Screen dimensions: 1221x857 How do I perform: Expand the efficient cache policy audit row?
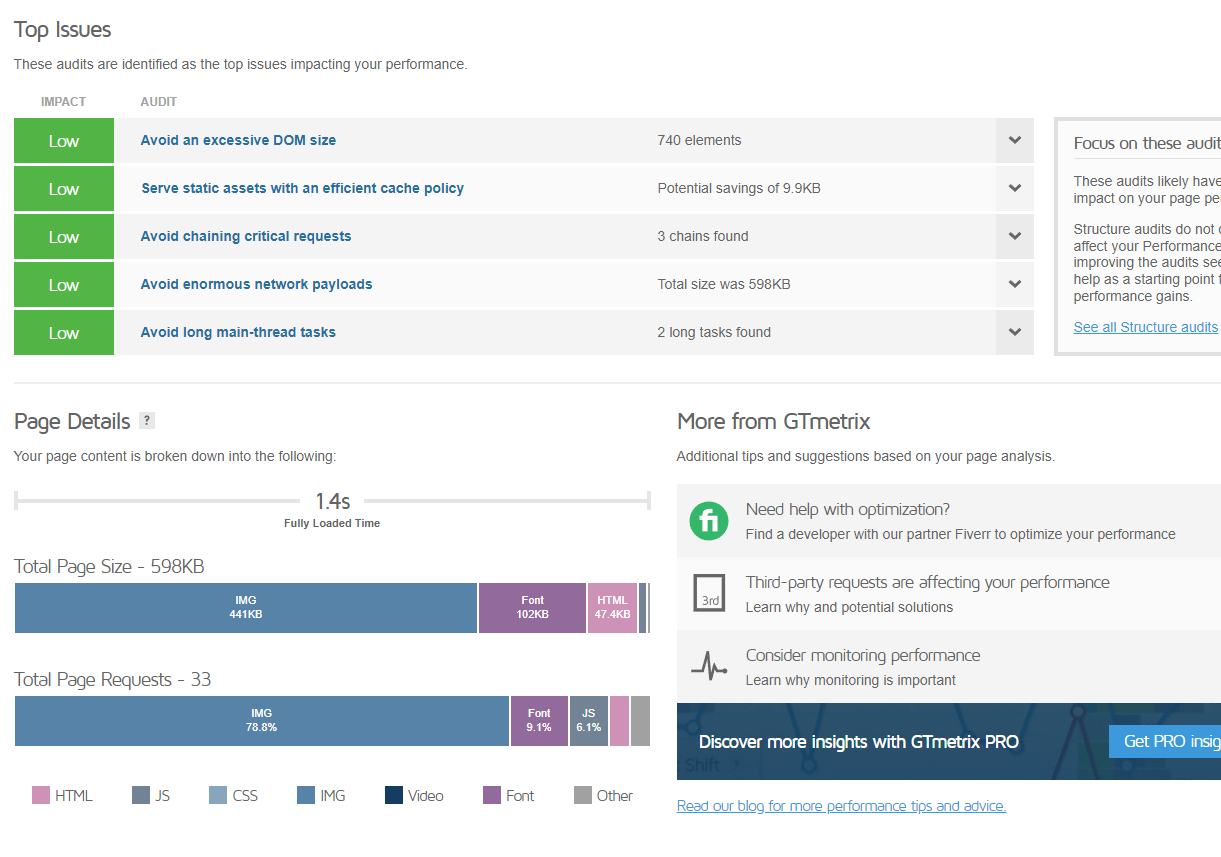[x=524, y=188]
